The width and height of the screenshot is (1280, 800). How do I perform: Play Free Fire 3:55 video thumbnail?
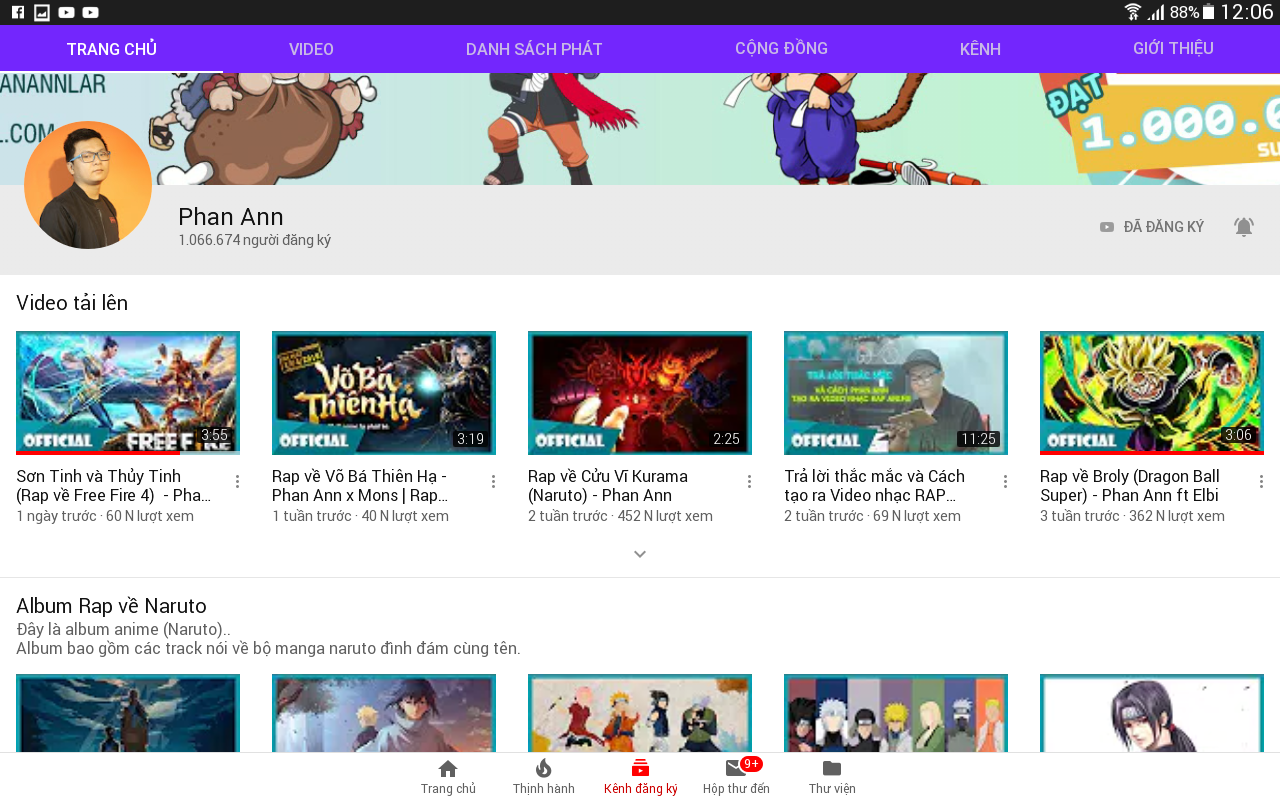[x=128, y=393]
